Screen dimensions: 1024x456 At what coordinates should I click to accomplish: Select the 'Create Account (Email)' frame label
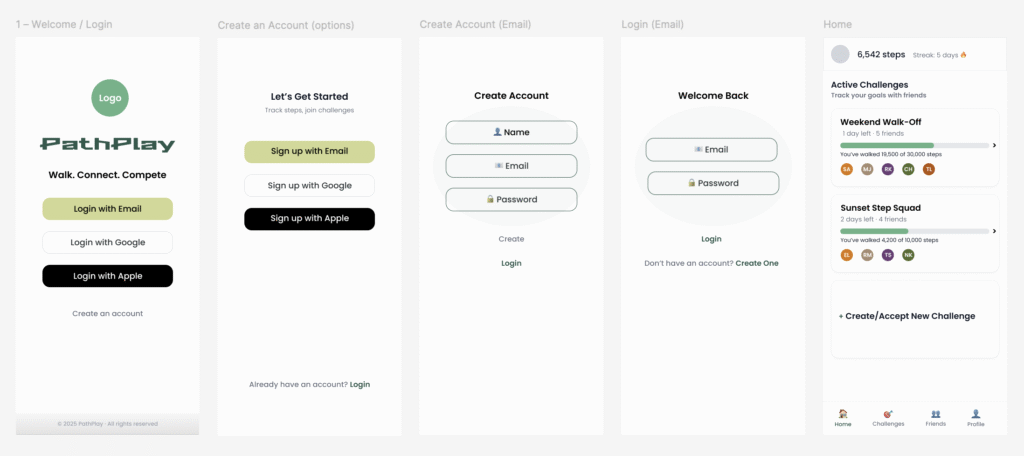[x=475, y=24]
